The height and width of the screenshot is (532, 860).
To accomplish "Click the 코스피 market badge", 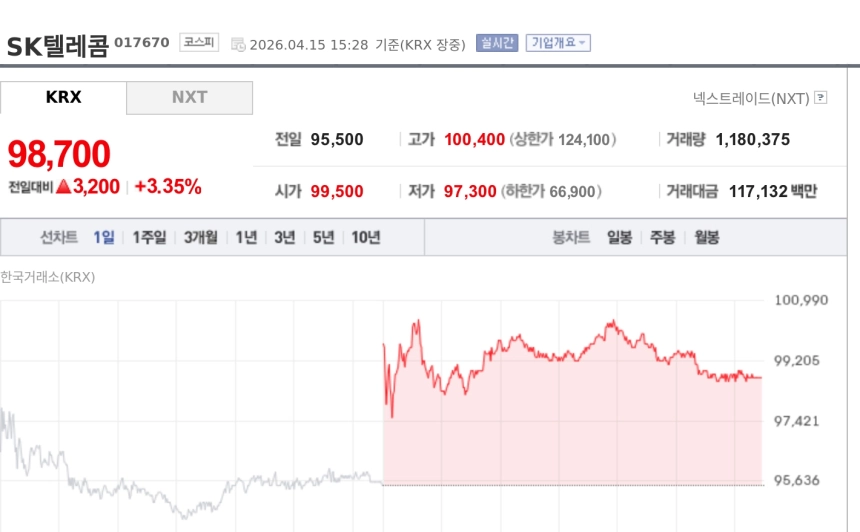I will pyautogui.click(x=197, y=42).
